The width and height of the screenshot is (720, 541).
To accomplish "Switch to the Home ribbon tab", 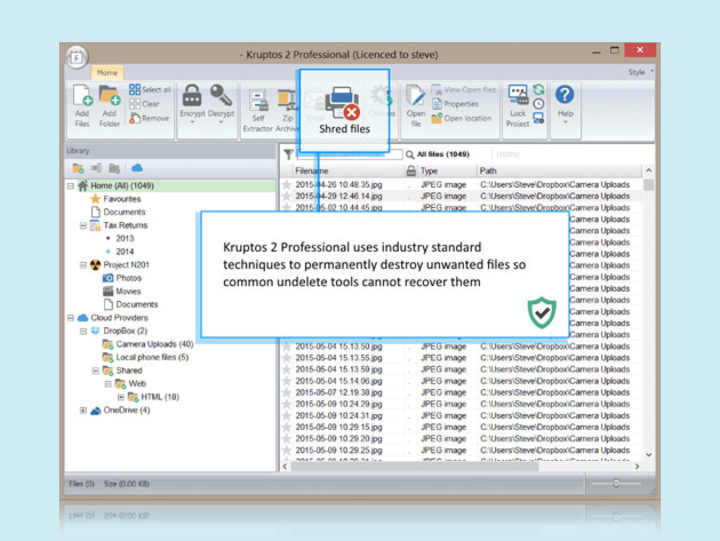I will click(x=107, y=72).
